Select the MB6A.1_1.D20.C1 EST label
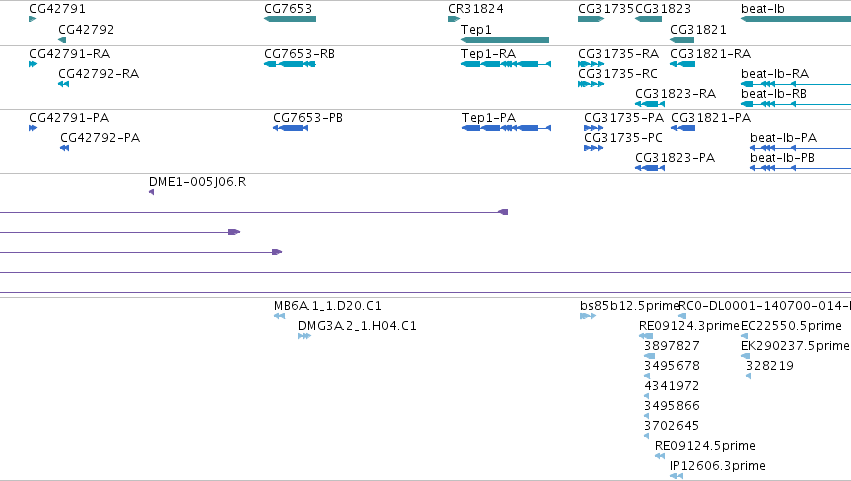Viewport: 851px width, 481px height. 328,306
